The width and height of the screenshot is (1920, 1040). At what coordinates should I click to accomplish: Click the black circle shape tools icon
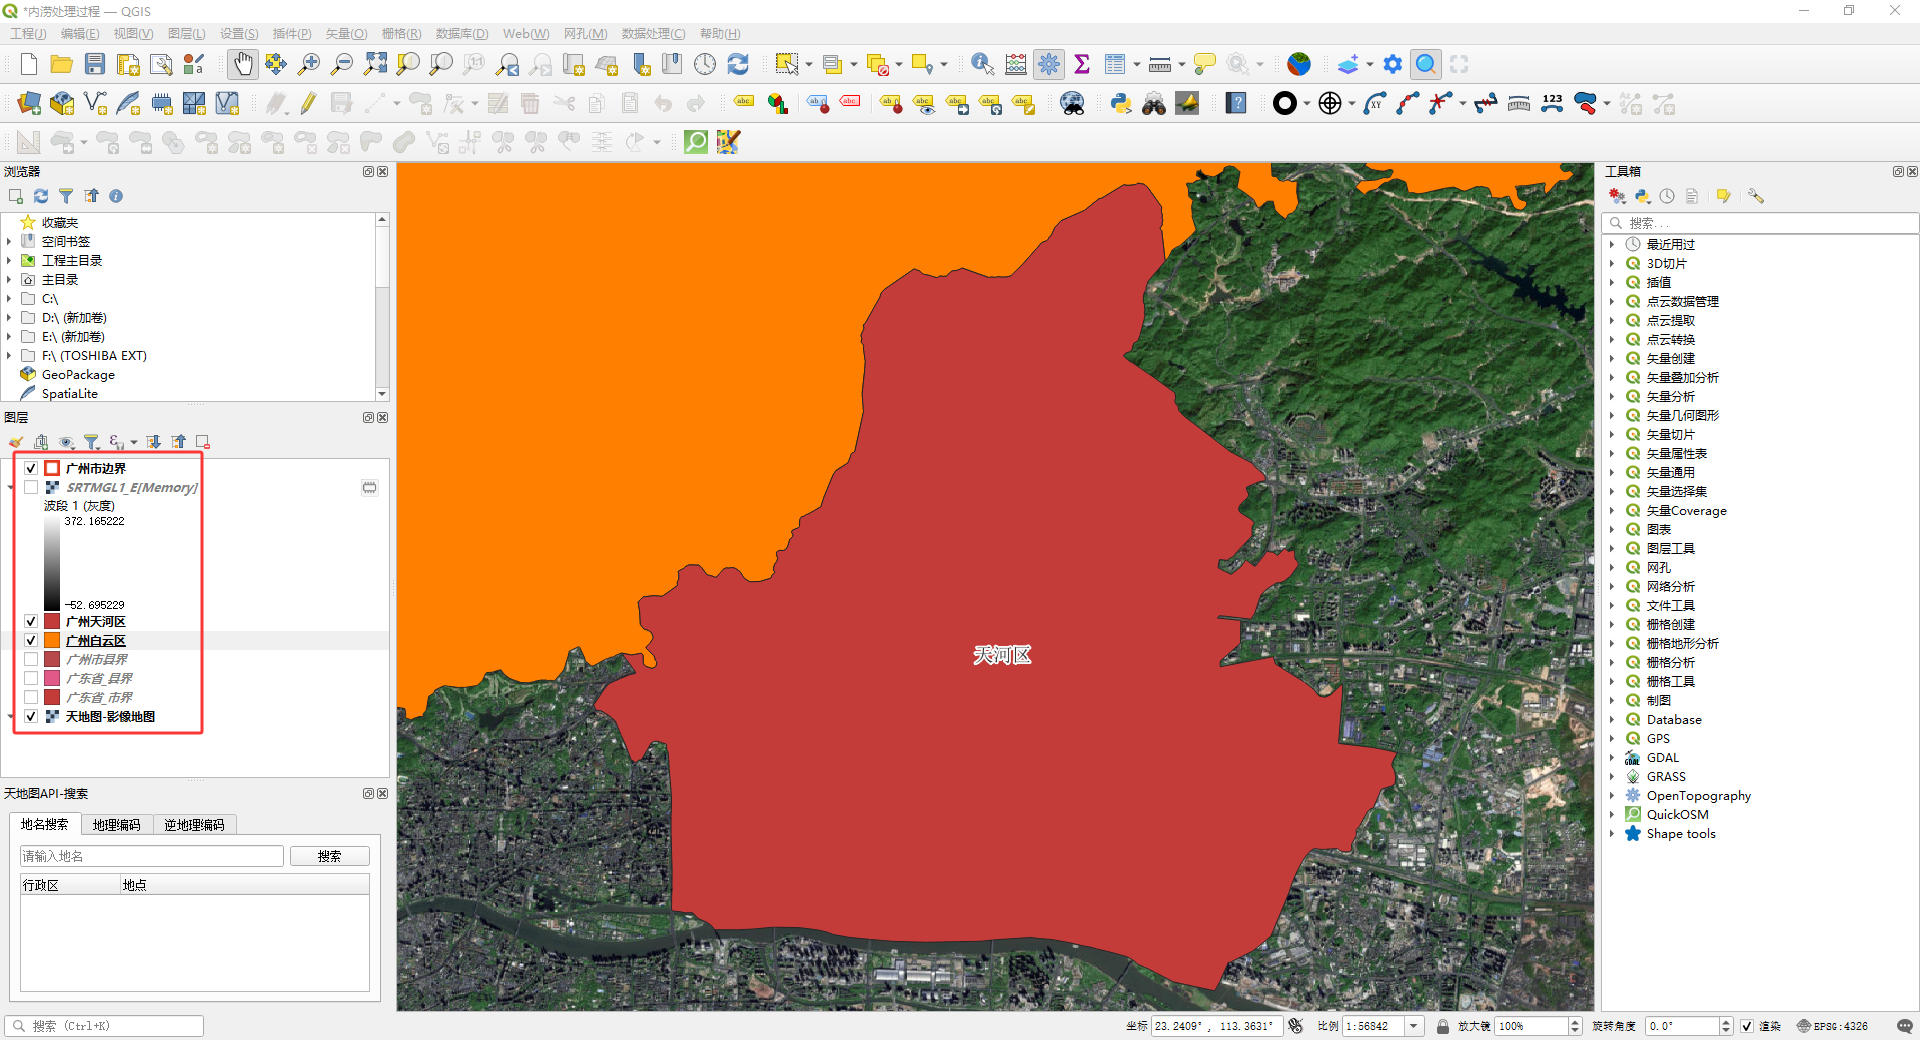[x=1285, y=104]
